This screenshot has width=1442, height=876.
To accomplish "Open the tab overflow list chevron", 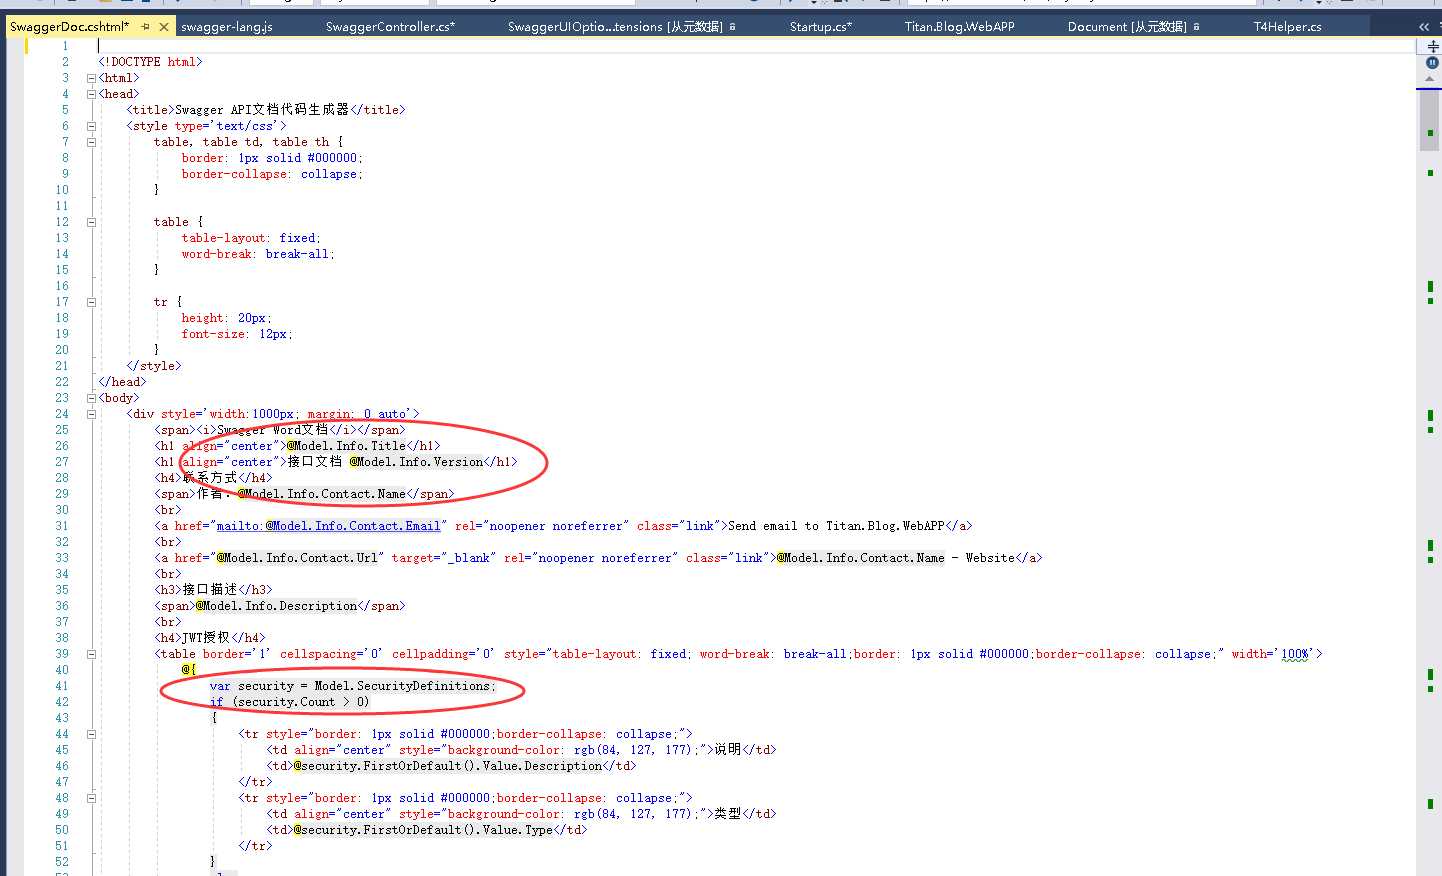I will pyautogui.click(x=1424, y=27).
